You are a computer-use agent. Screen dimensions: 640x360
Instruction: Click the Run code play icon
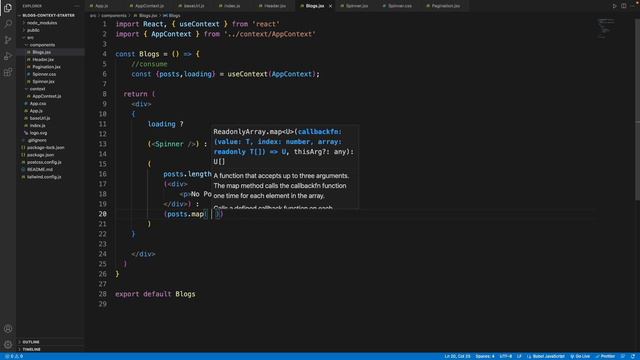tap(614, 6)
